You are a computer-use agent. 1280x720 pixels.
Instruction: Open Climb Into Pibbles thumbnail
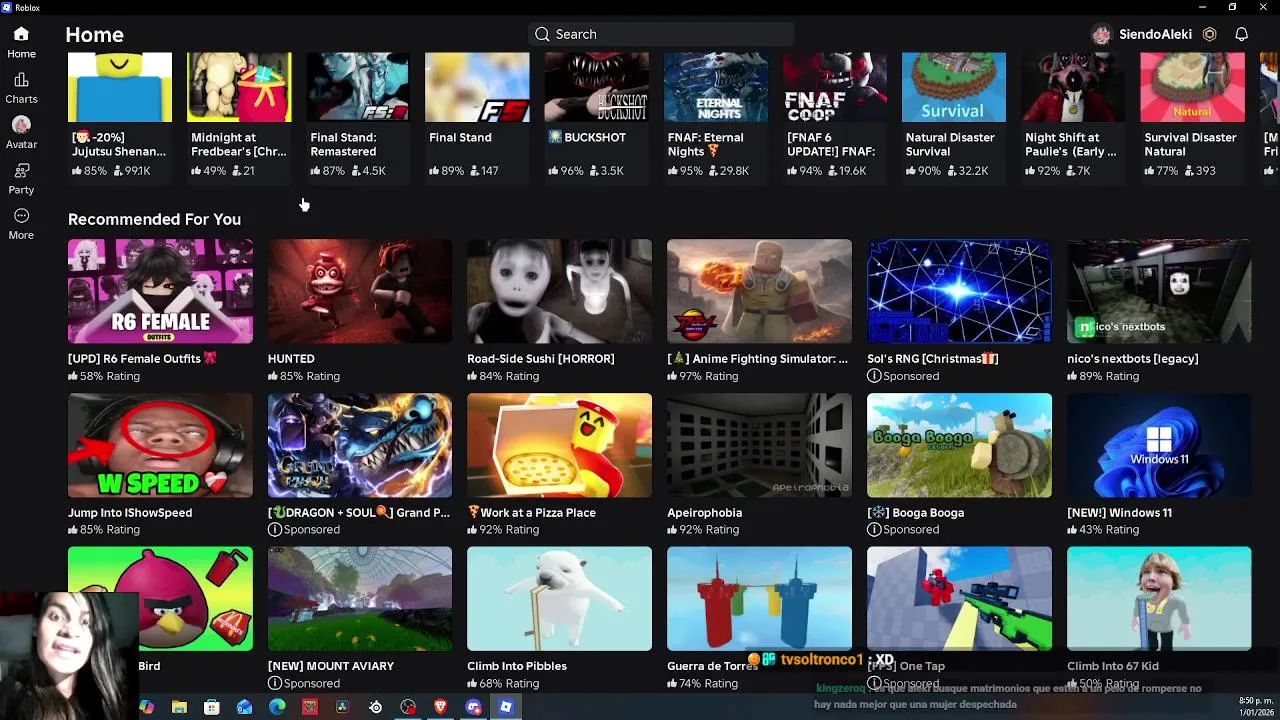click(559, 598)
